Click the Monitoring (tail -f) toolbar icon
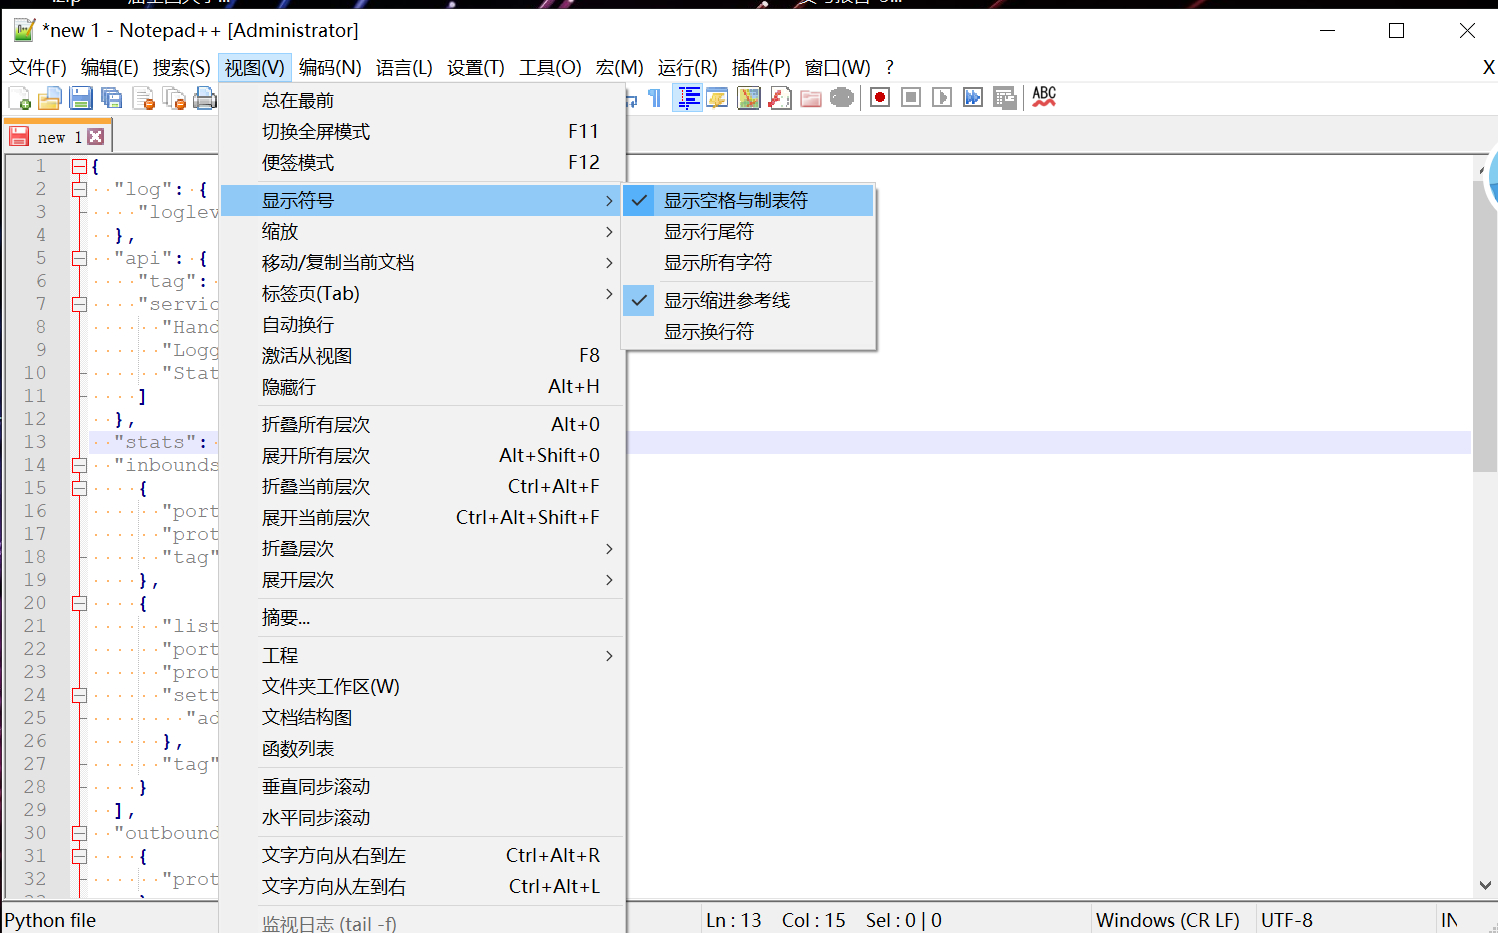The height and width of the screenshot is (933, 1498). pos(842,98)
